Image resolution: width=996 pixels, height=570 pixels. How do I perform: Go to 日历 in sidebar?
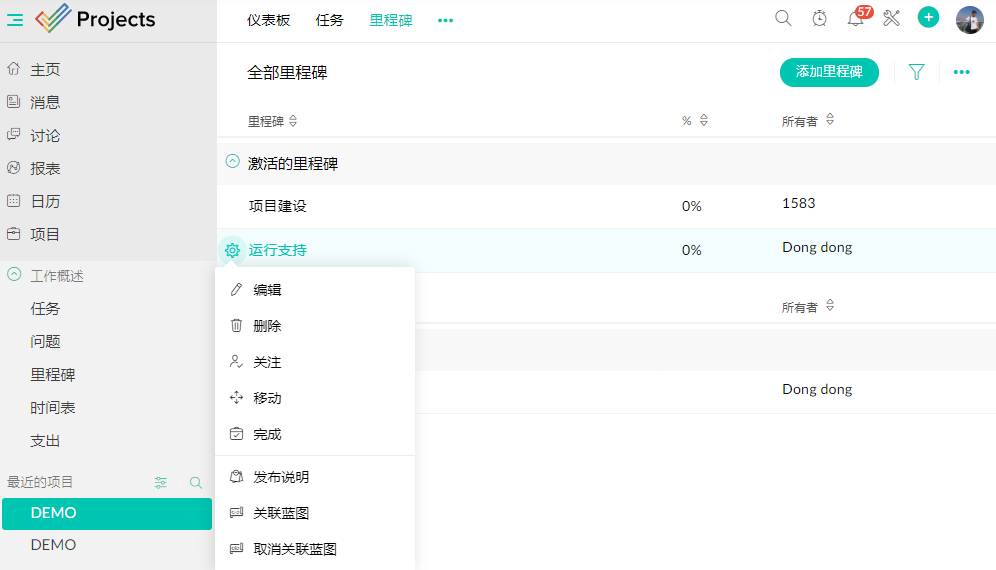pos(45,201)
